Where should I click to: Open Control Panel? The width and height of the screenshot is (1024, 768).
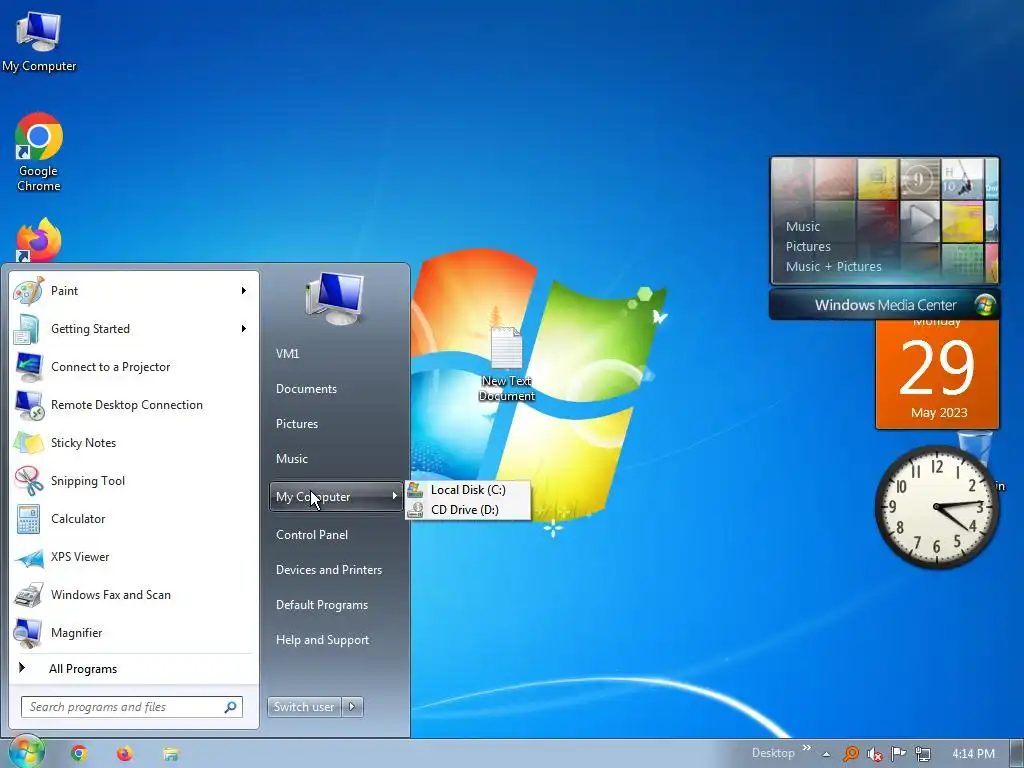[x=312, y=535]
